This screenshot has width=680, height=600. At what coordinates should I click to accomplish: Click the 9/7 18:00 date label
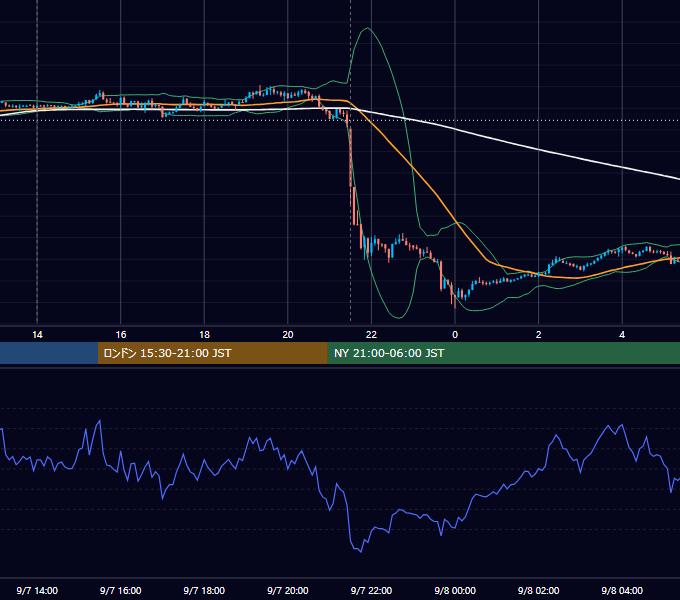(204, 591)
